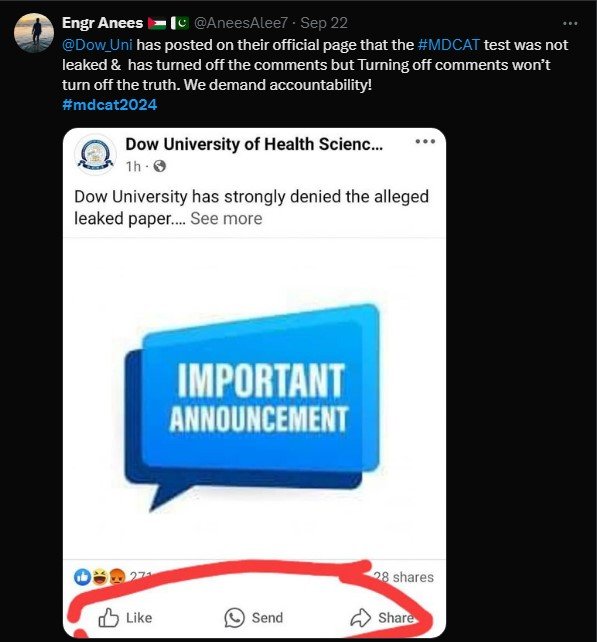Image resolution: width=597 pixels, height=642 pixels.
Task: Open the Important Announcement image
Action: click(x=254, y=398)
